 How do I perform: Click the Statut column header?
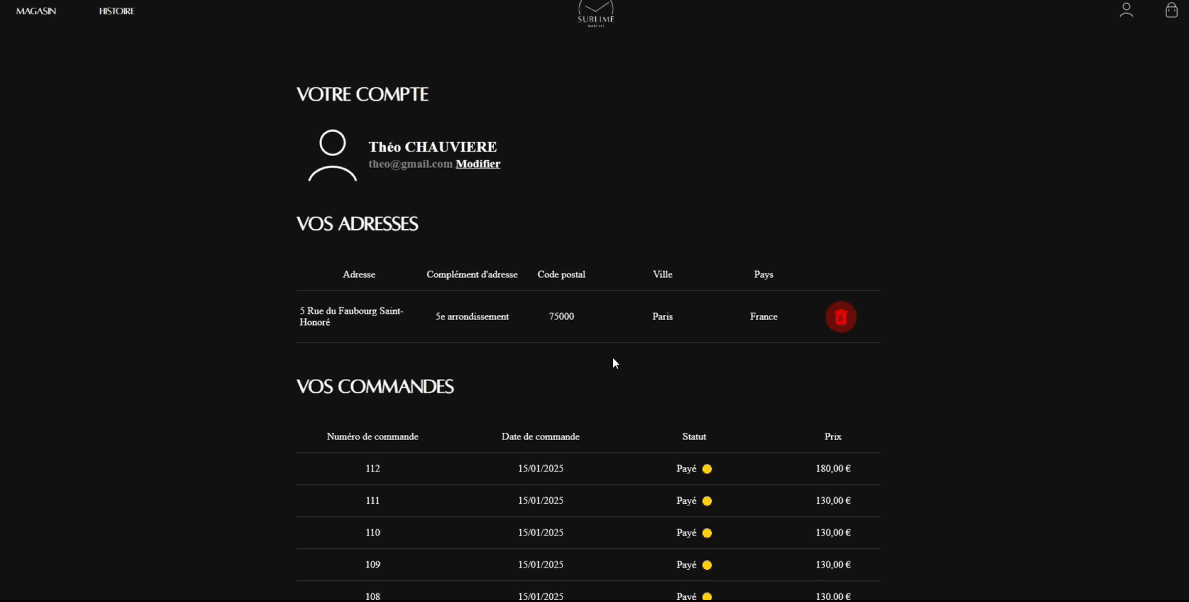(x=694, y=437)
